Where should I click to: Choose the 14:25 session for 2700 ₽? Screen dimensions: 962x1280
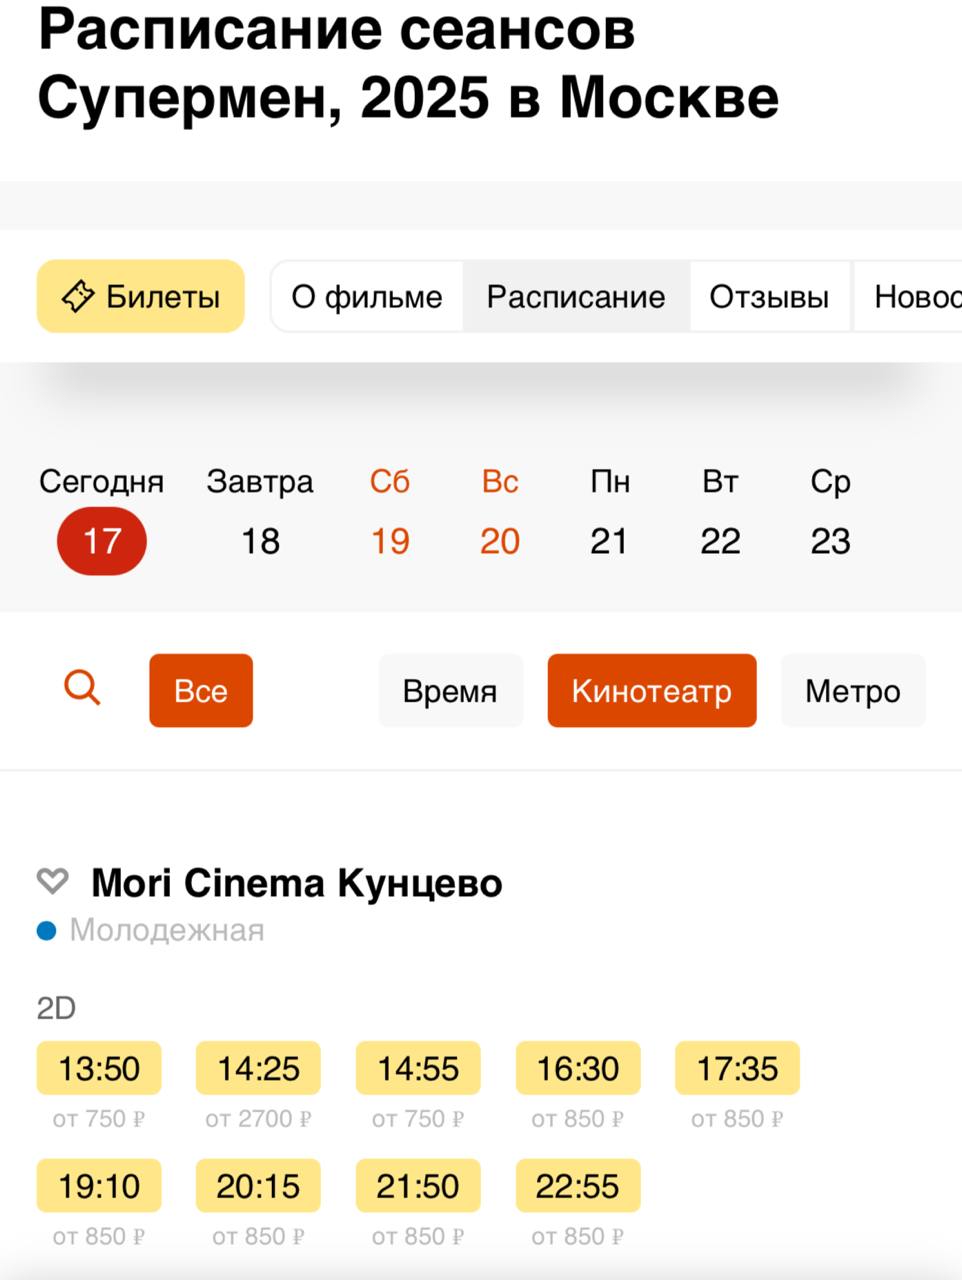pyautogui.click(x=258, y=1068)
